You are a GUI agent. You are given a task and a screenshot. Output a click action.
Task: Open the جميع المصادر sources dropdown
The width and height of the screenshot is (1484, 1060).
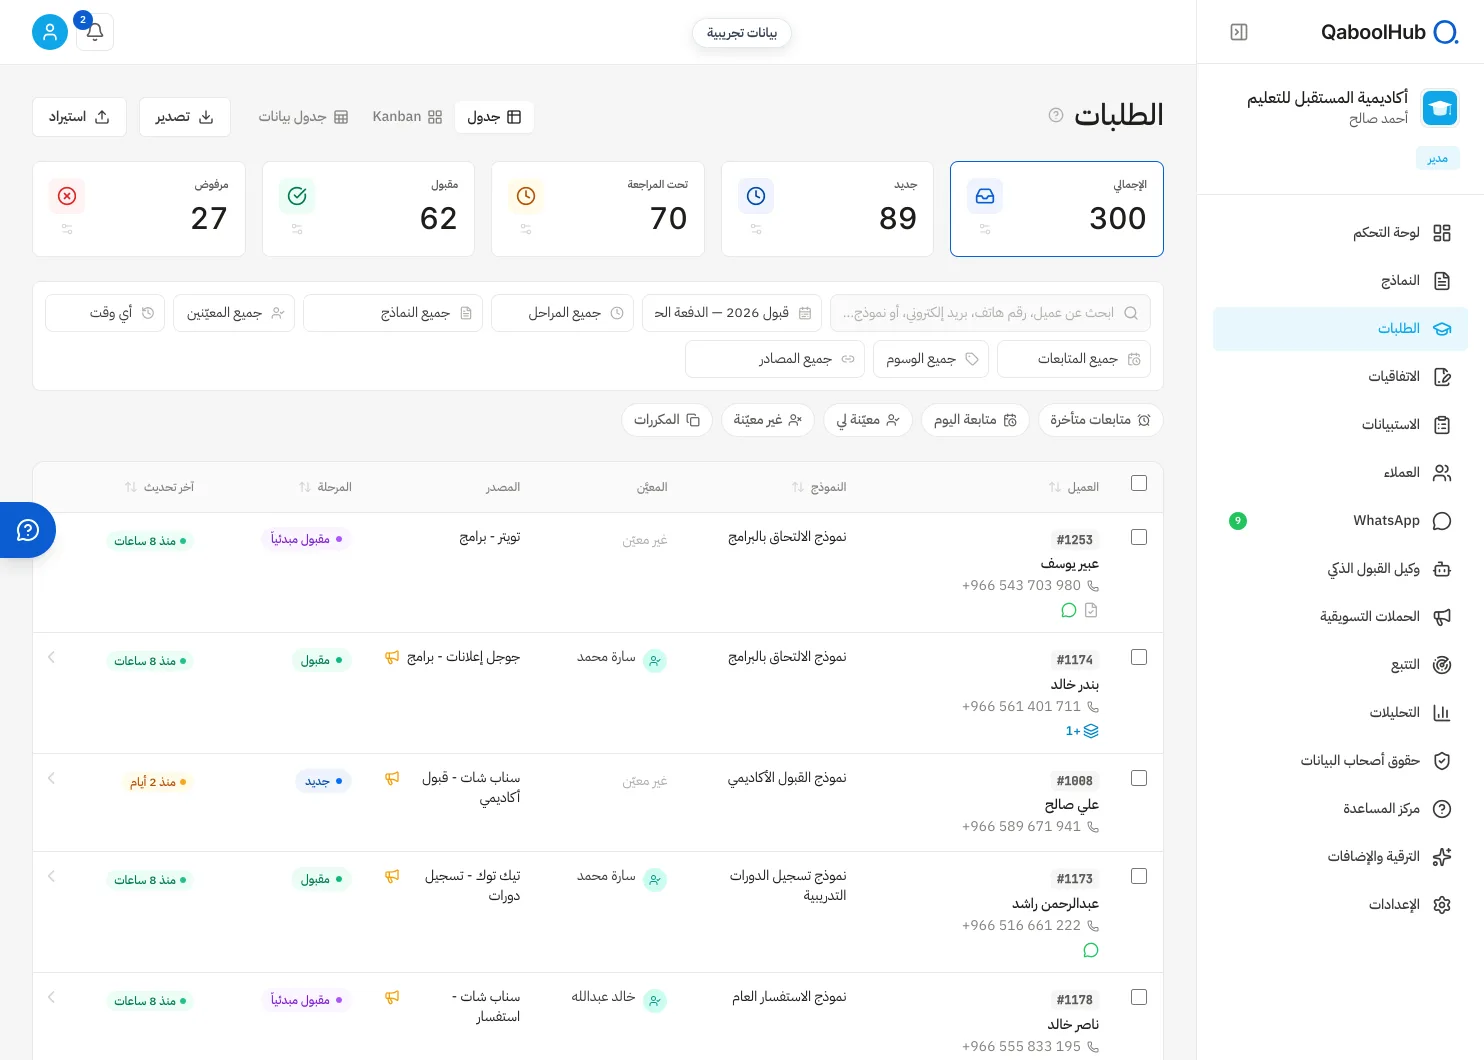(x=775, y=359)
